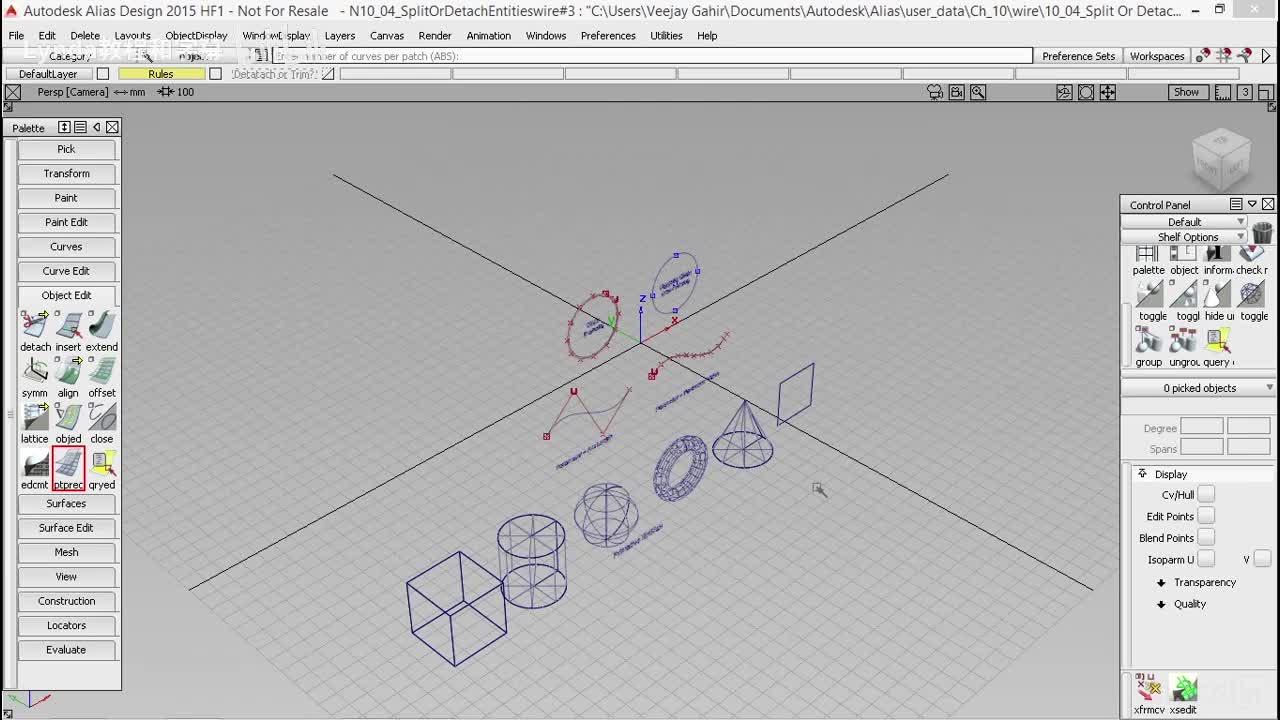Enable the Isoparm V checkbox
Screen dimensions: 1280x720
pos(1262,559)
